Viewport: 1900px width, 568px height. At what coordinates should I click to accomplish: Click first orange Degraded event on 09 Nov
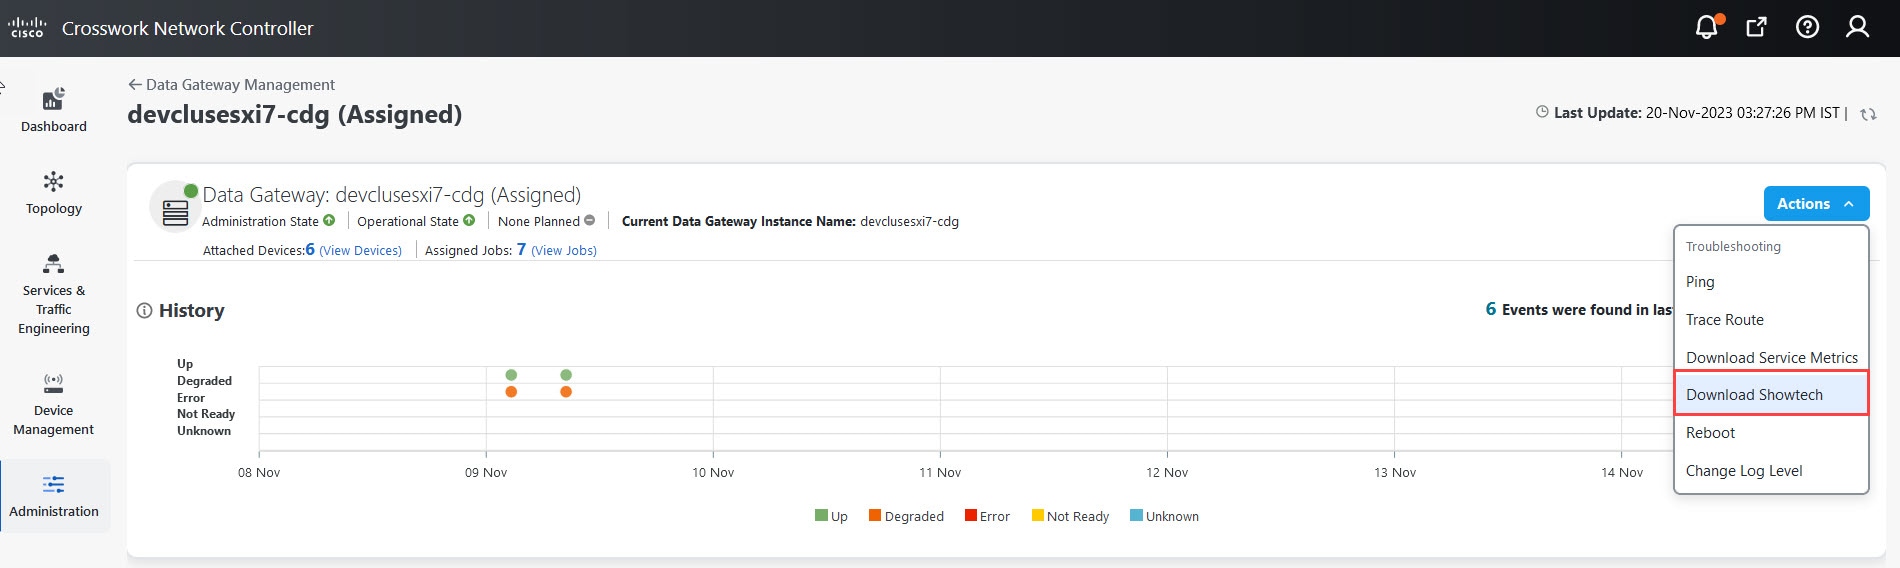(x=511, y=392)
